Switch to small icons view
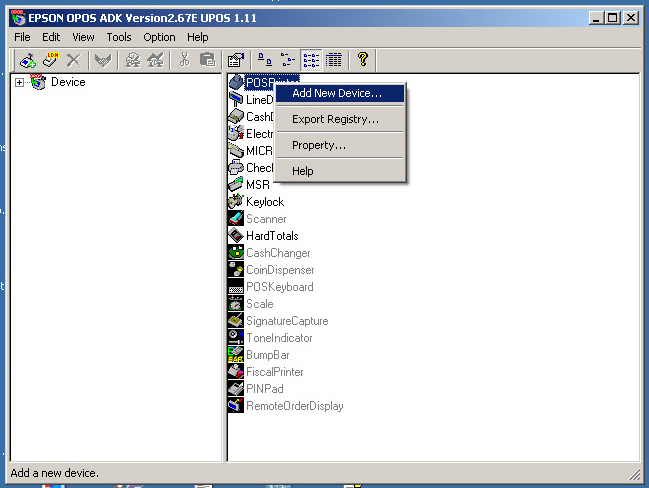The height and width of the screenshot is (488, 649). [288, 60]
